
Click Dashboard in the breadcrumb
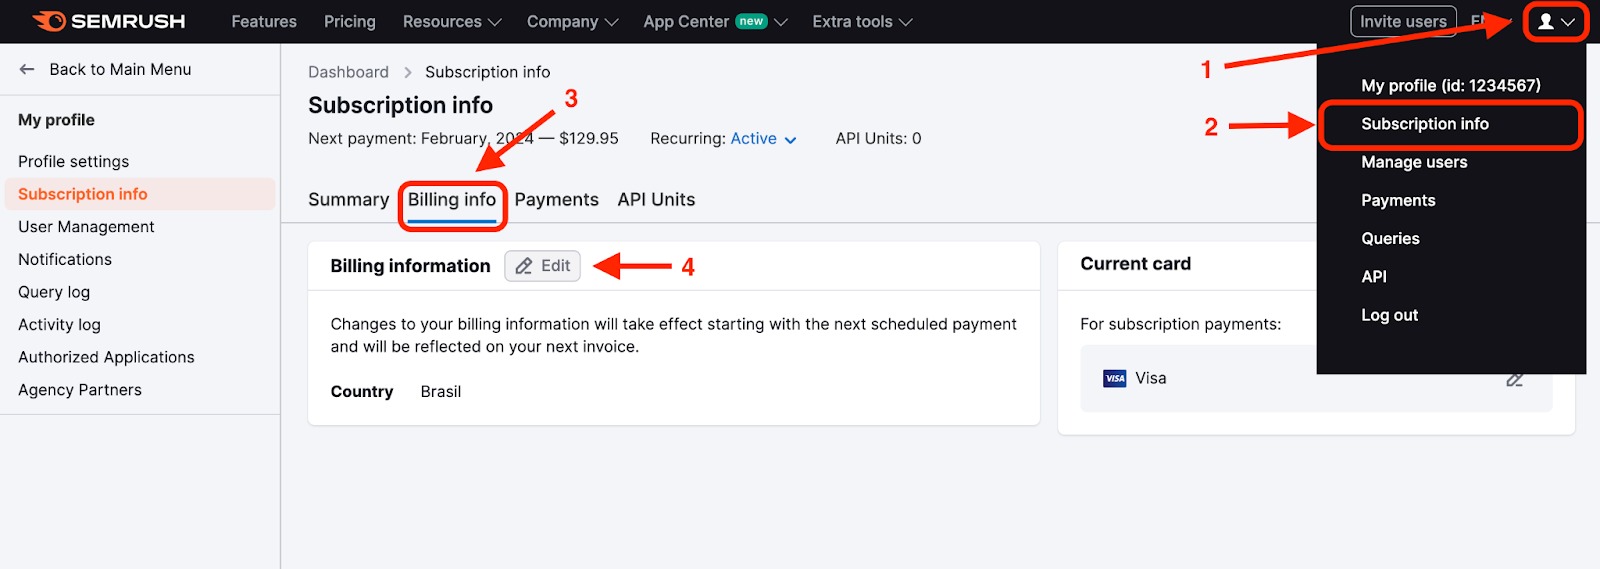coord(348,72)
